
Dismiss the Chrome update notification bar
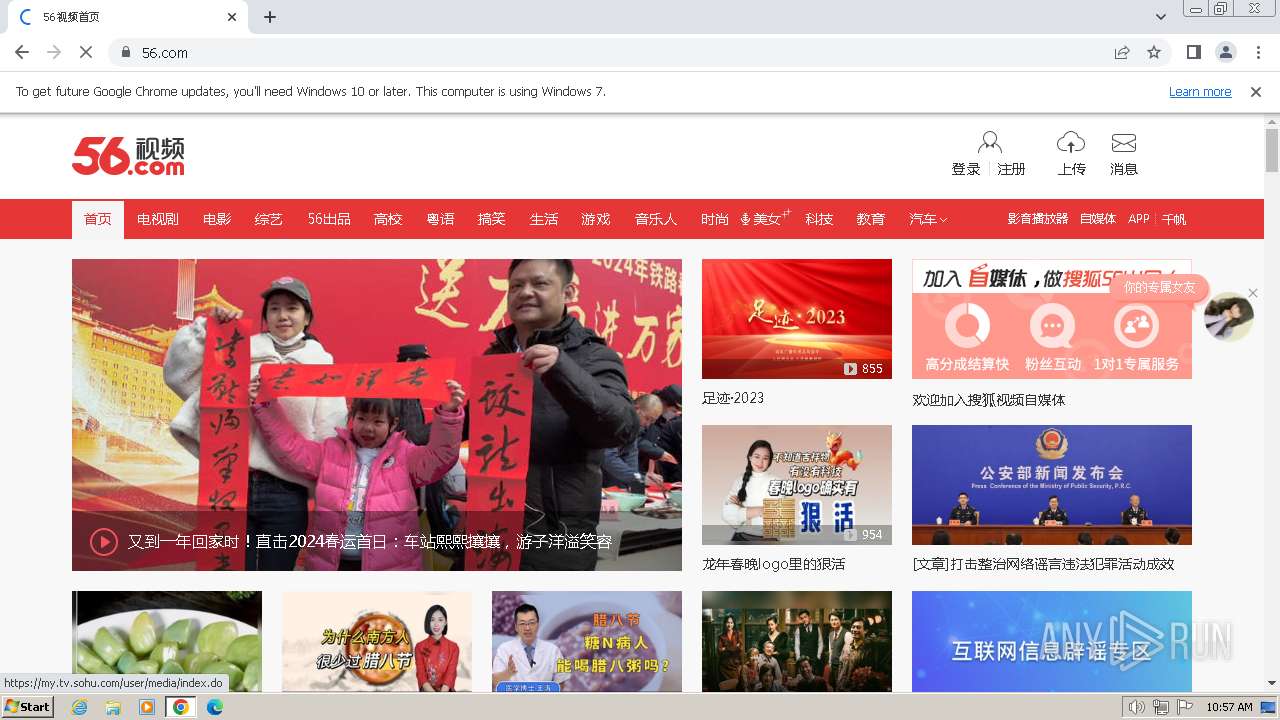[1256, 91]
